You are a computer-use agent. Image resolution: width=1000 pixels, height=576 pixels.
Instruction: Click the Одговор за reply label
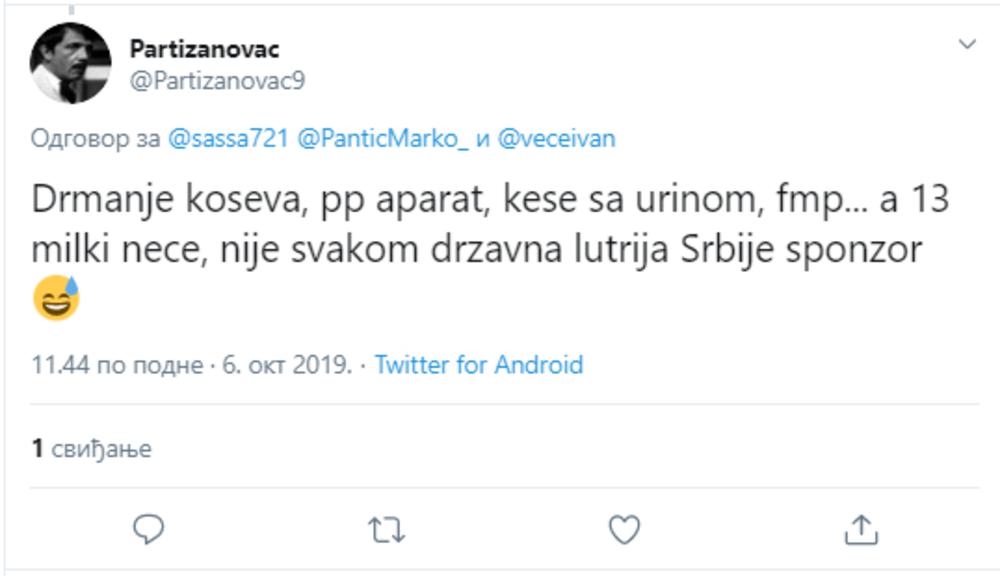[x=95, y=138]
